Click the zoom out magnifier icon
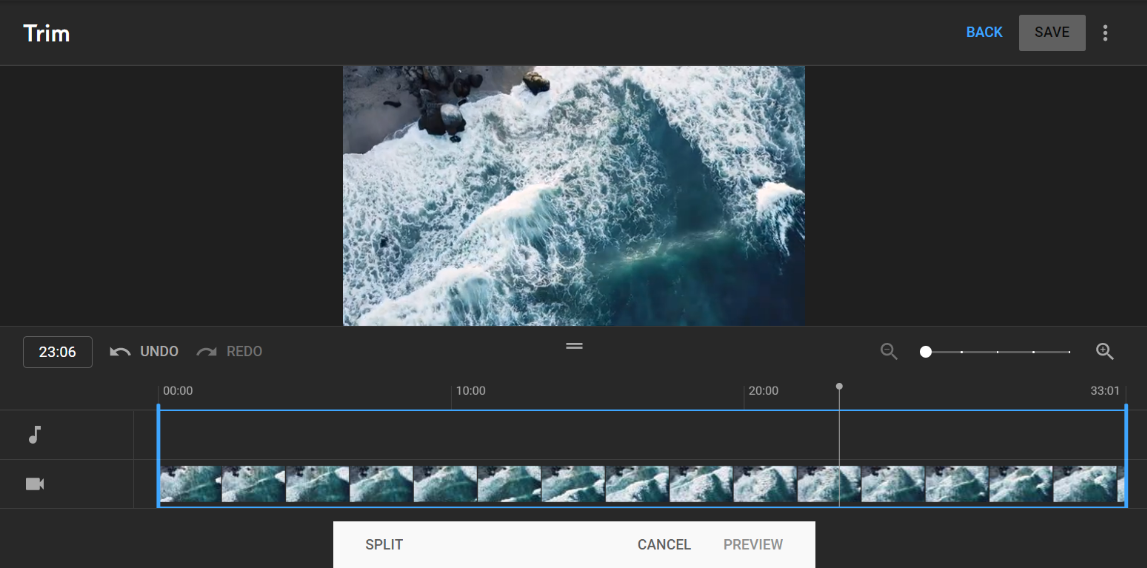The height and width of the screenshot is (568, 1147). tap(889, 351)
